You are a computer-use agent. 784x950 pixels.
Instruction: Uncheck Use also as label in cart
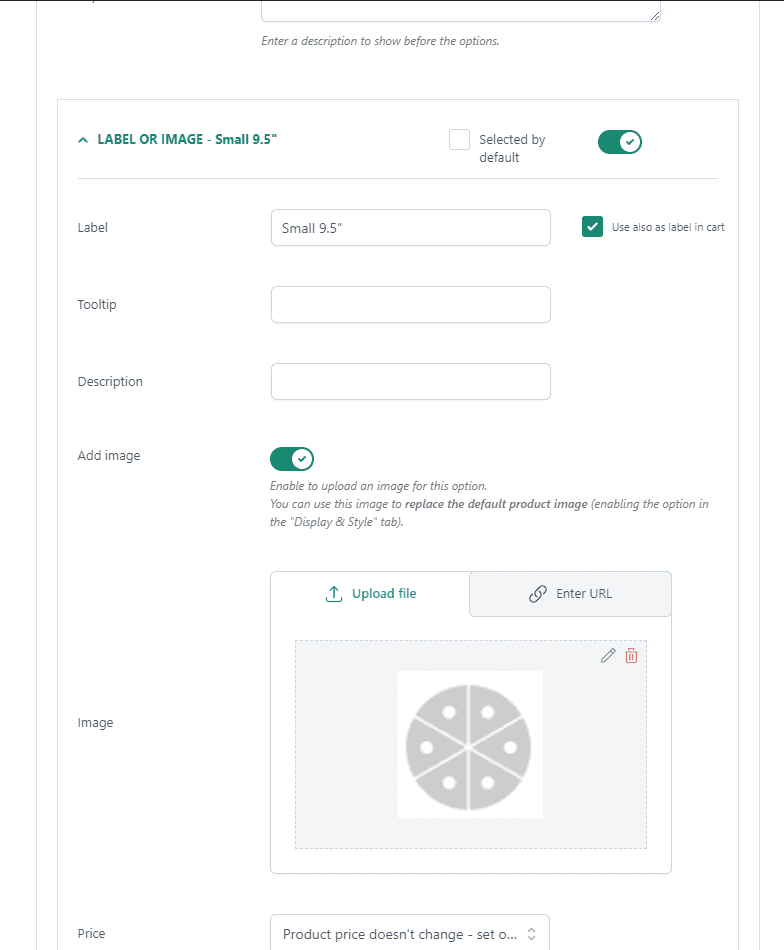592,227
